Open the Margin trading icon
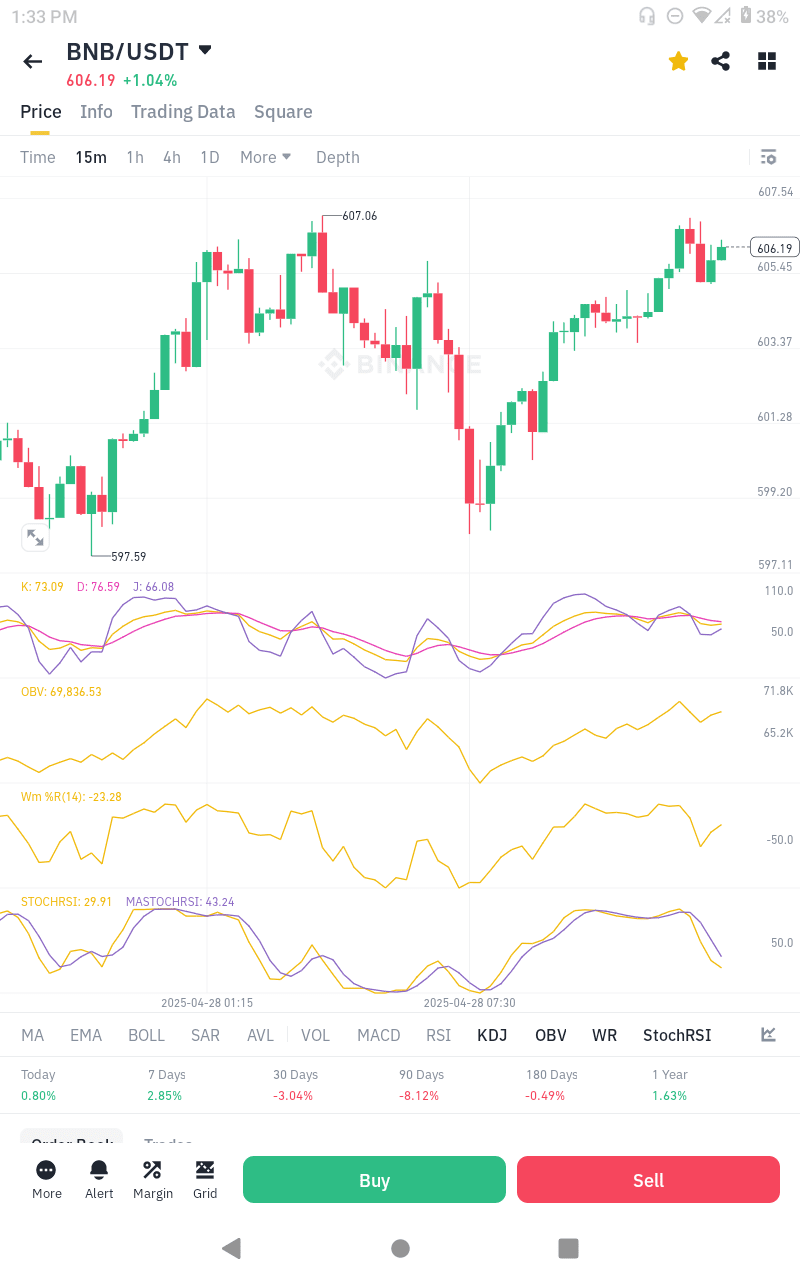800x1280 pixels. click(152, 1179)
